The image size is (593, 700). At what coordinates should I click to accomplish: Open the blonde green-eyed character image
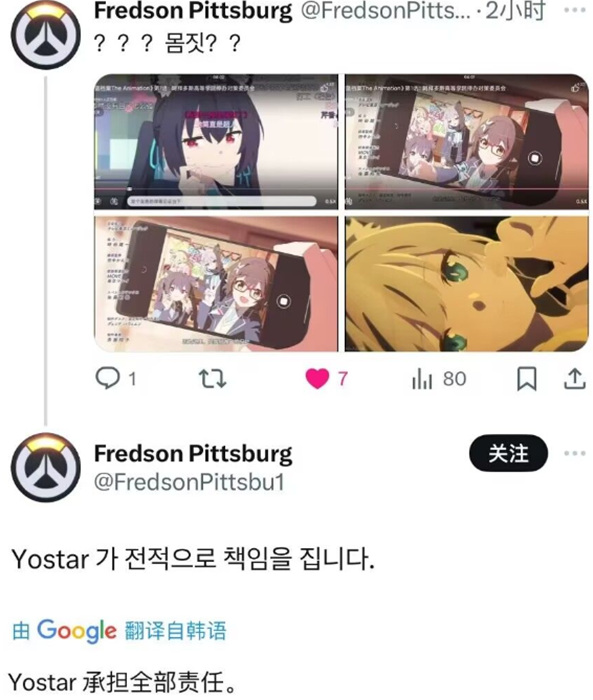[467, 284]
